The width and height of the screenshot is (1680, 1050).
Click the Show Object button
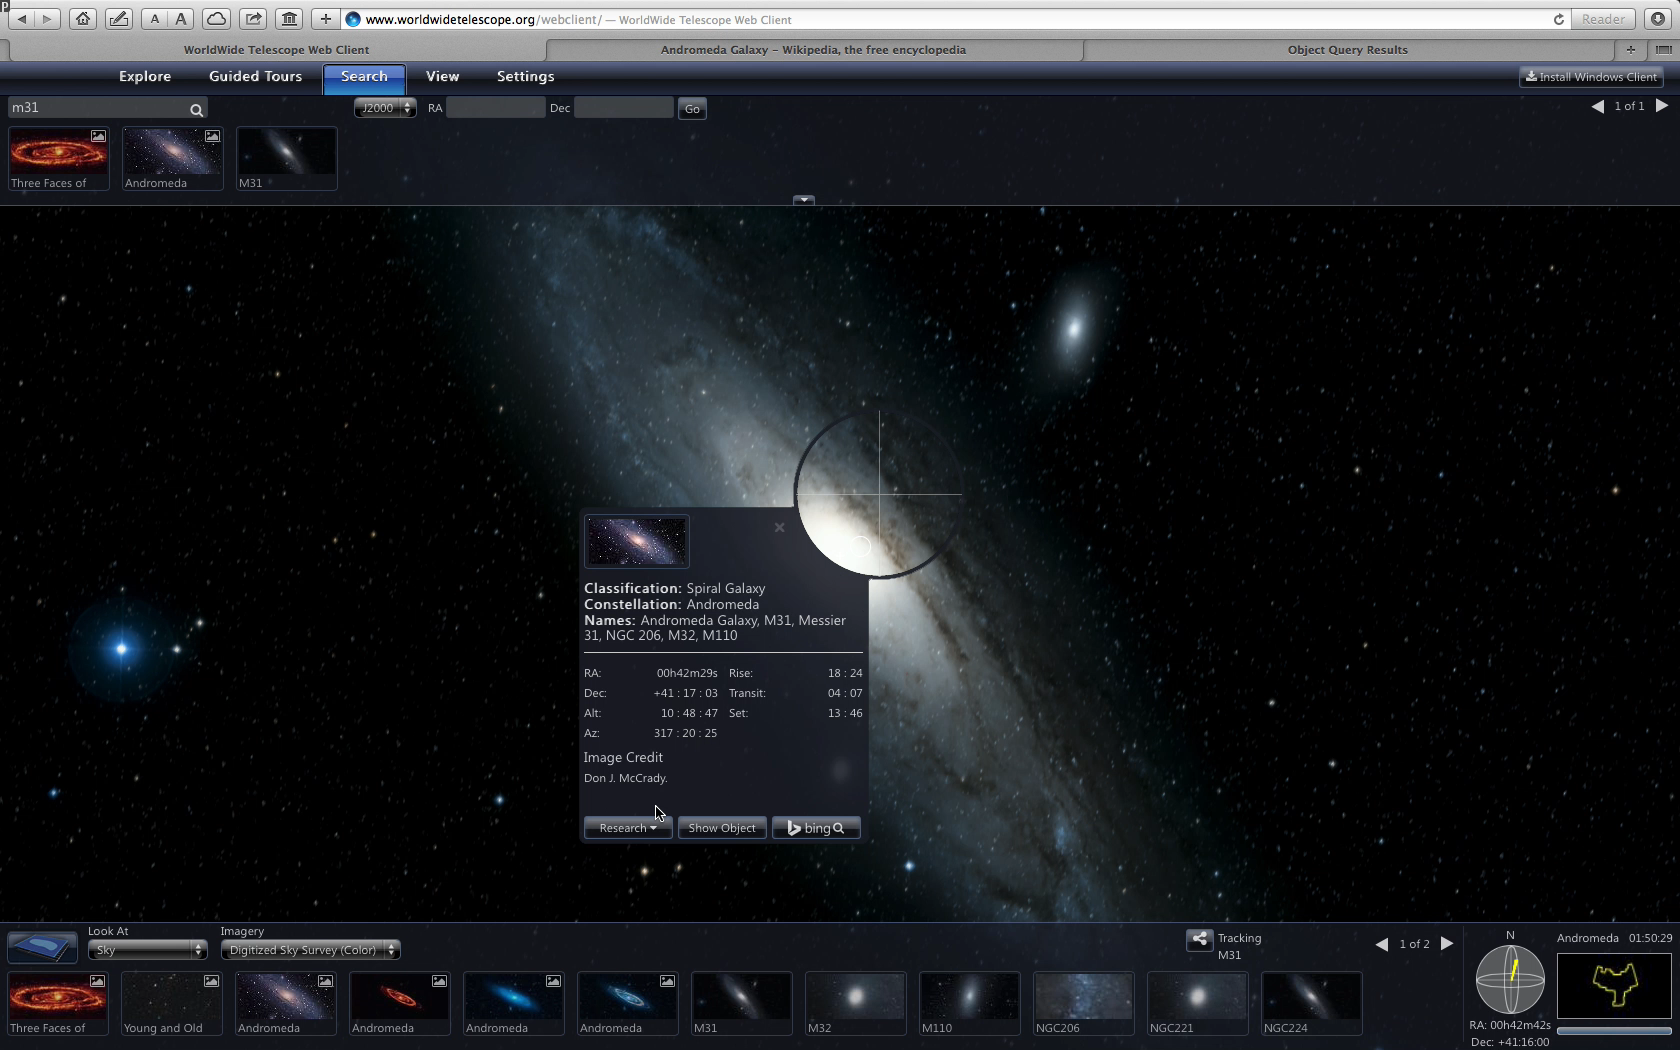click(722, 828)
